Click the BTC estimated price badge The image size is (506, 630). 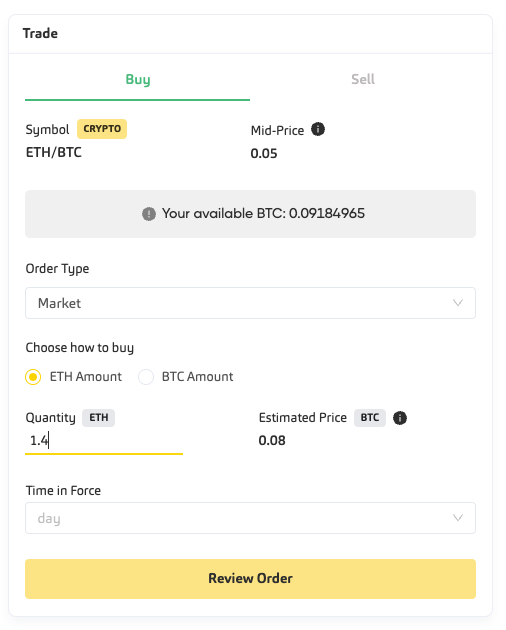(370, 418)
